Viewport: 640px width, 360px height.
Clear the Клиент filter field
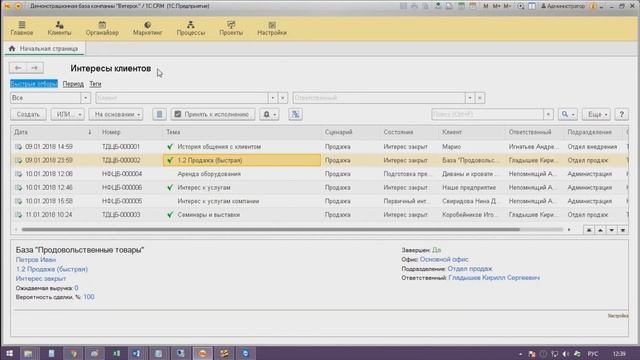[282, 98]
